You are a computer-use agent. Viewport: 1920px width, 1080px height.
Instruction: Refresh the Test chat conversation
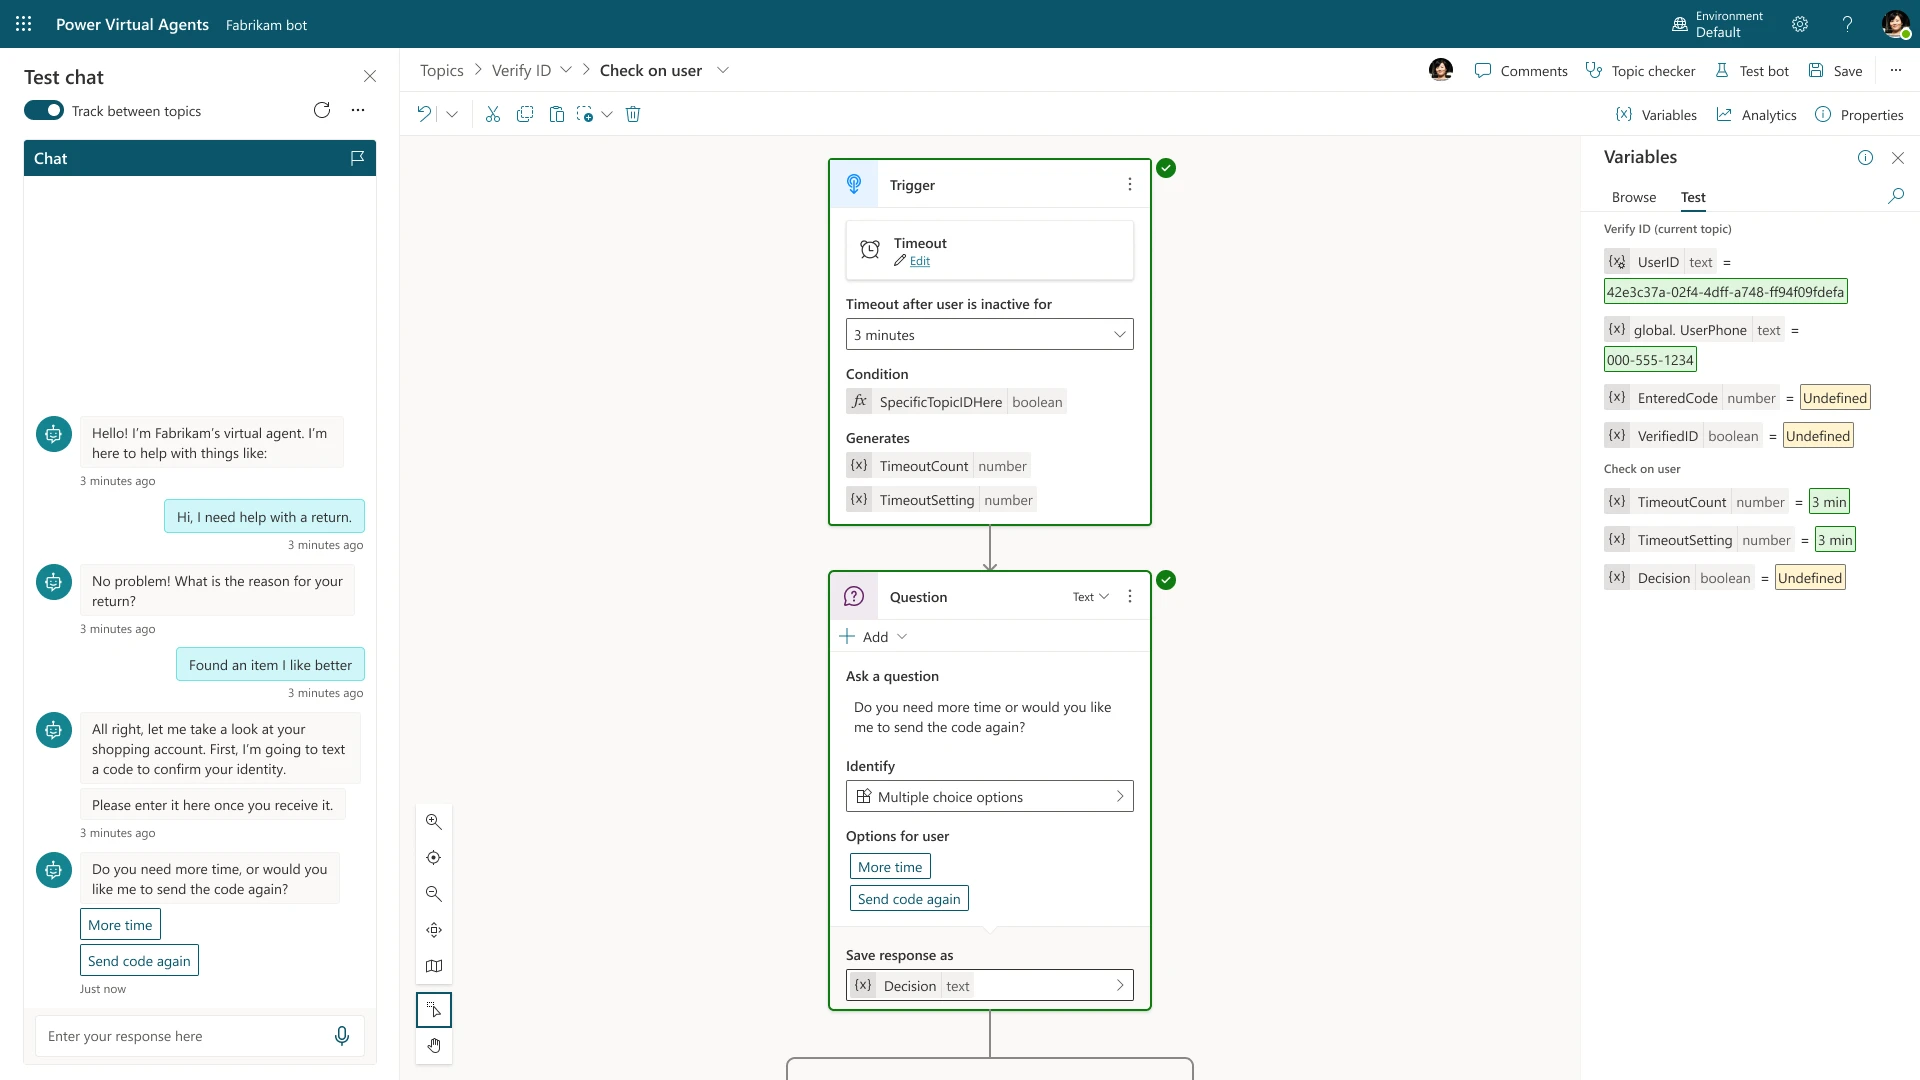321,110
